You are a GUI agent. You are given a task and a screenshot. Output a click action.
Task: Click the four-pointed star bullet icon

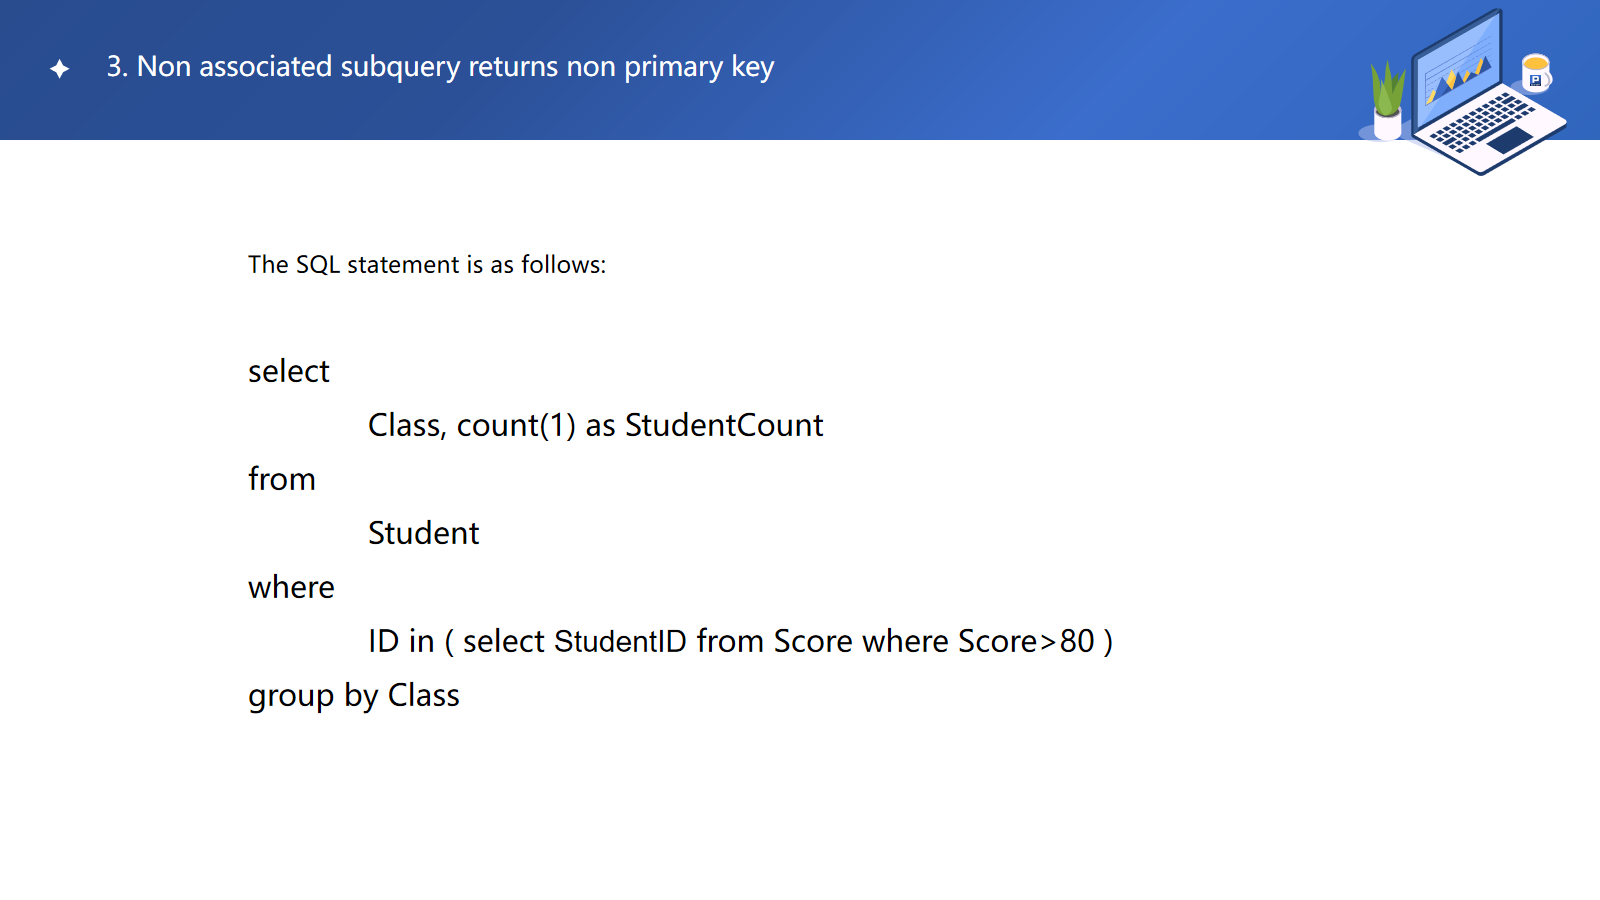60,68
